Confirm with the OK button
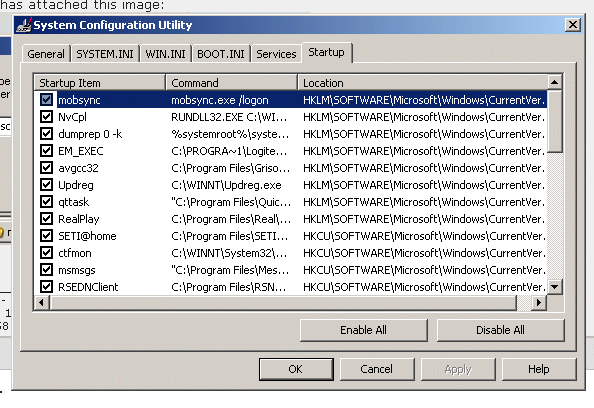Screen dimensions: 594x408 tap(296, 369)
